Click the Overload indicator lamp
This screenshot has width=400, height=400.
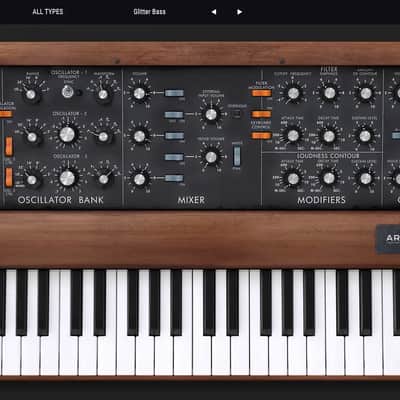click(237, 114)
